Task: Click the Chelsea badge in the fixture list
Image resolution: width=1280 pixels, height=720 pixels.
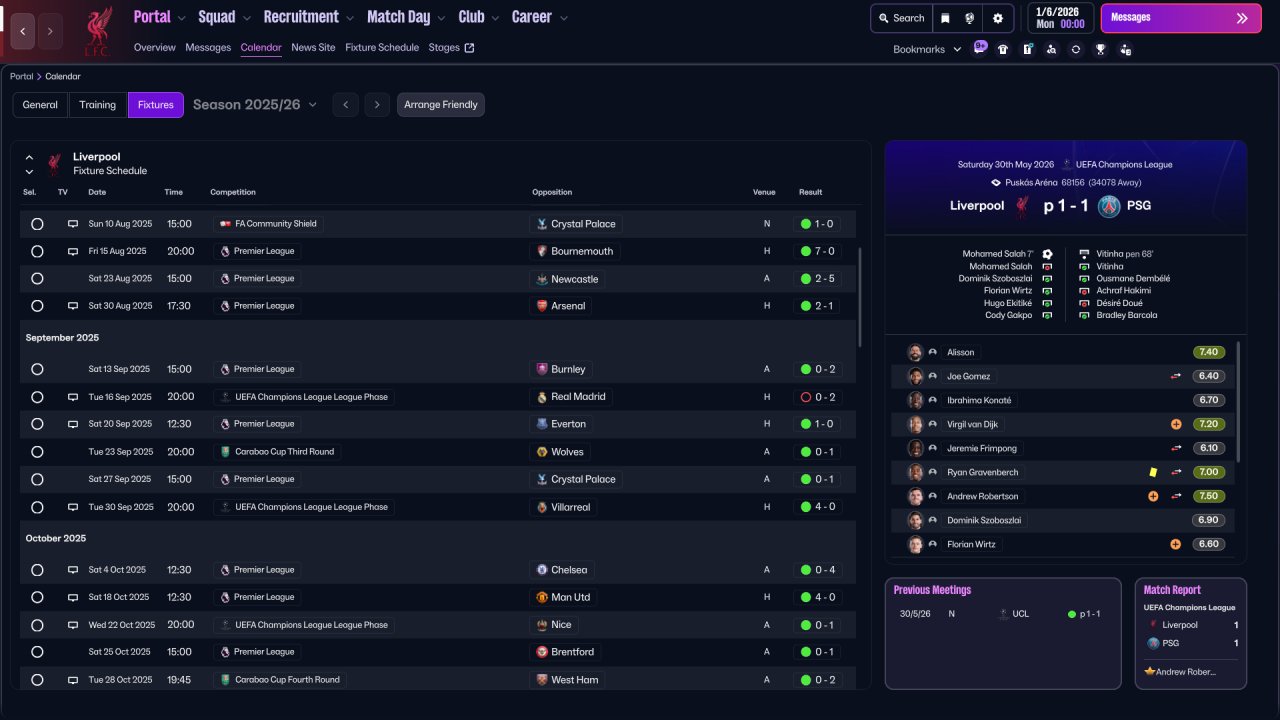Action: (542, 570)
